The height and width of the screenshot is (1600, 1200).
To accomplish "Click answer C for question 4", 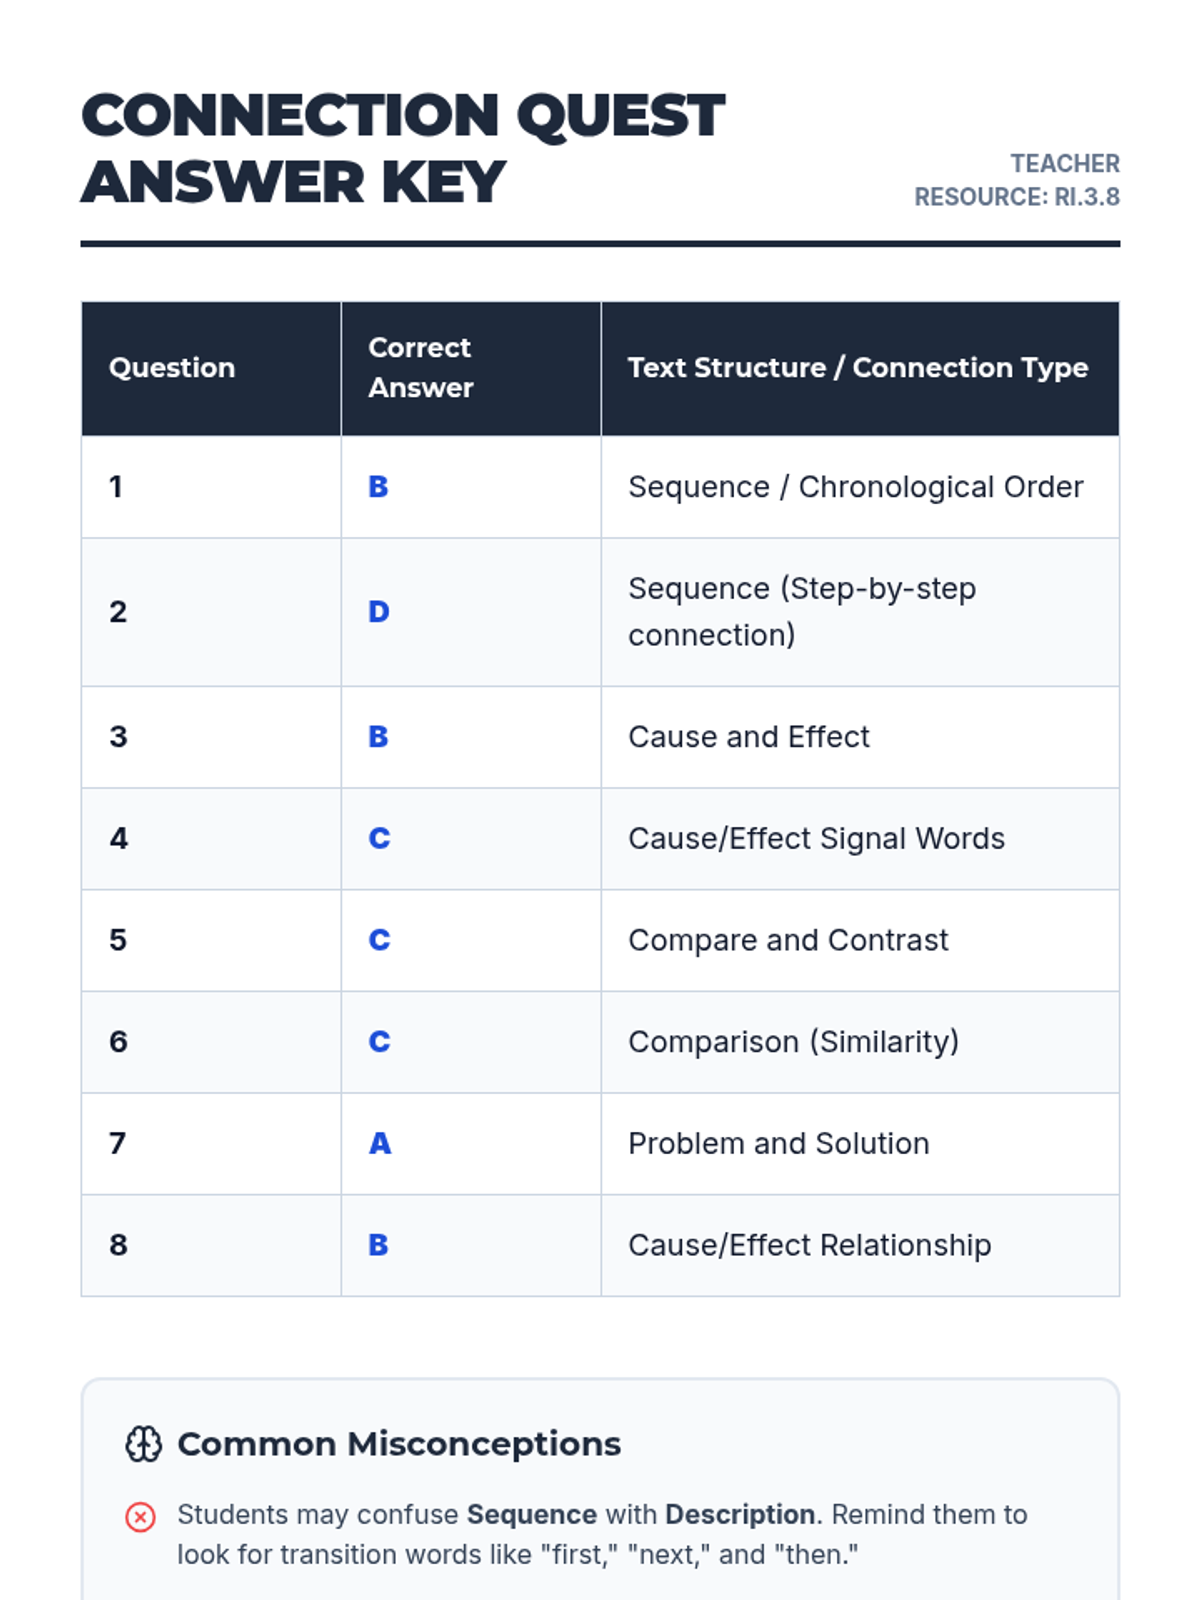I will pos(379,839).
